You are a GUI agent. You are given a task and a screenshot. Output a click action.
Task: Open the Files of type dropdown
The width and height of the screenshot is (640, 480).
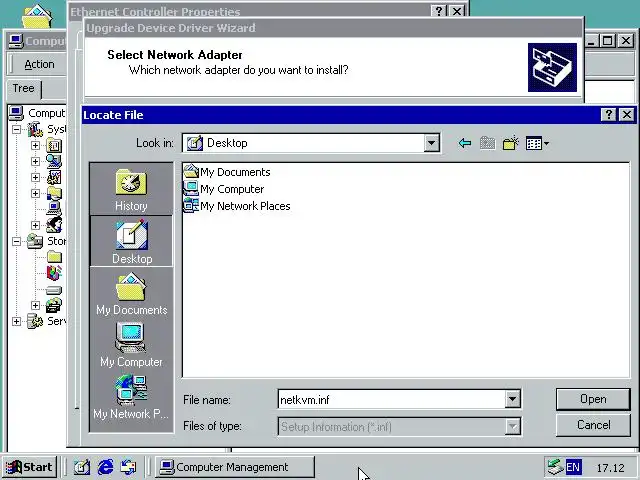pos(512,427)
